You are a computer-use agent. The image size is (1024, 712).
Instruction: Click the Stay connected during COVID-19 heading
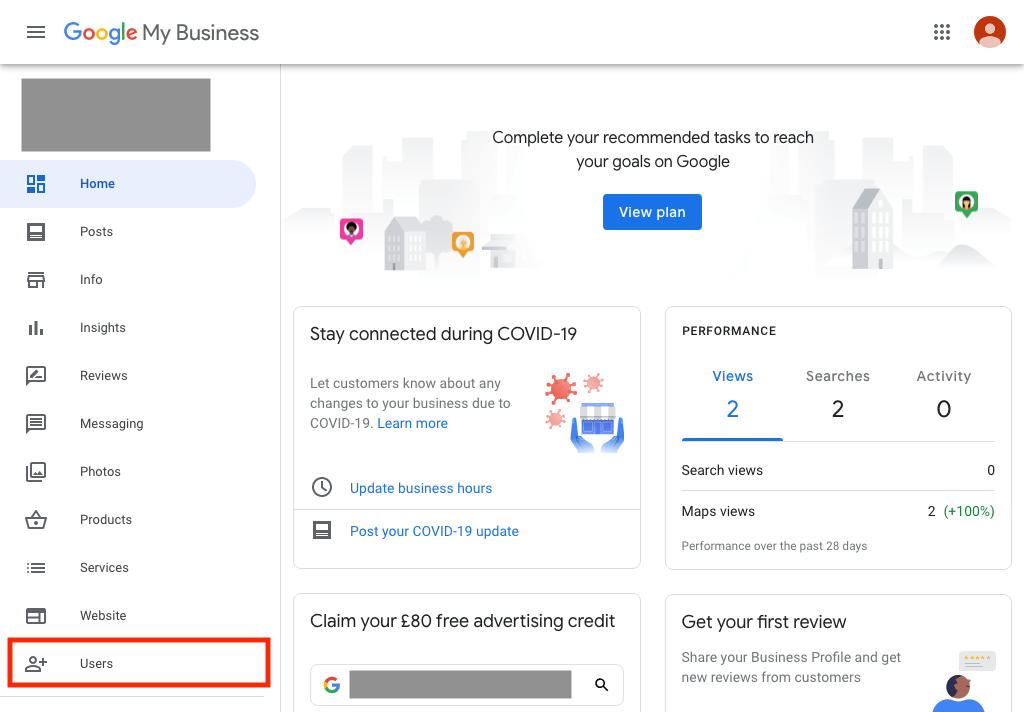click(x=443, y=334)
